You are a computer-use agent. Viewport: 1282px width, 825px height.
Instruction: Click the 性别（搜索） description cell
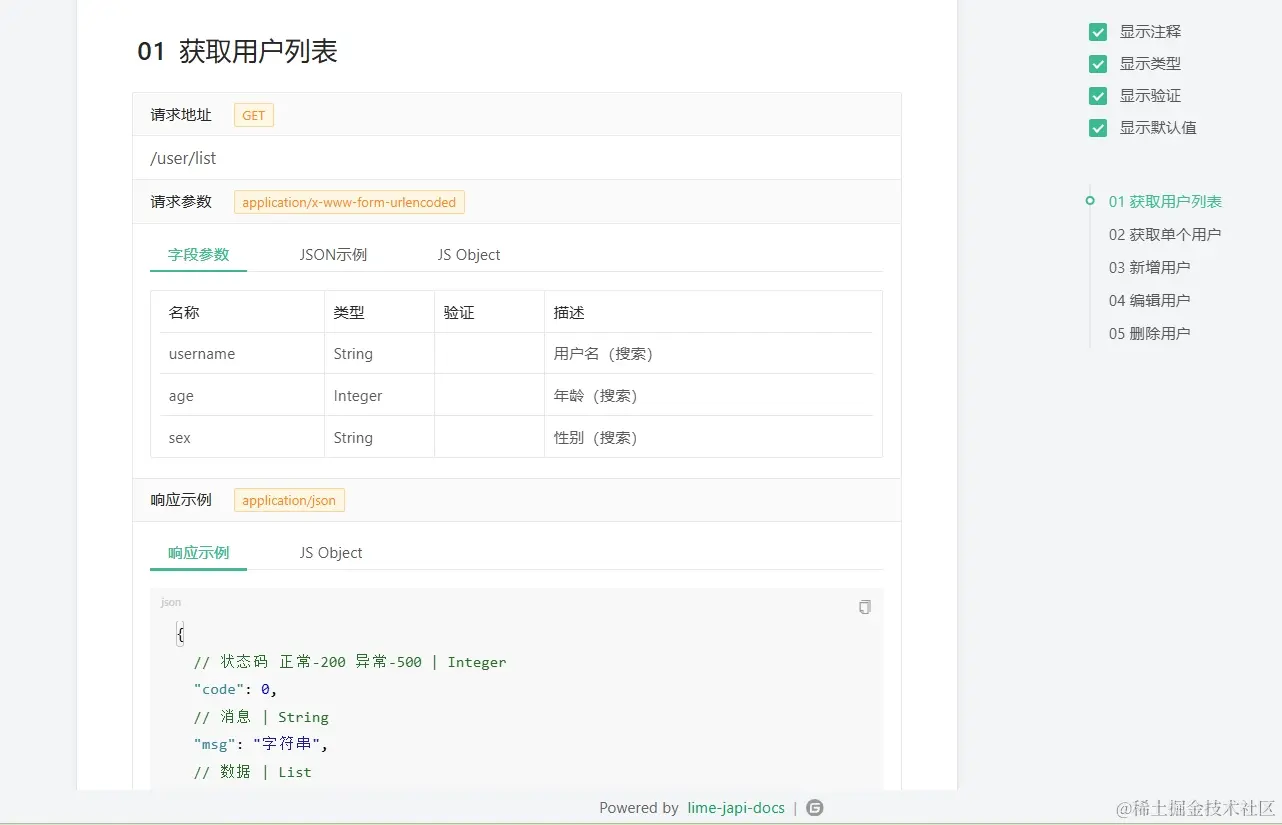click(x=708, y=438)
